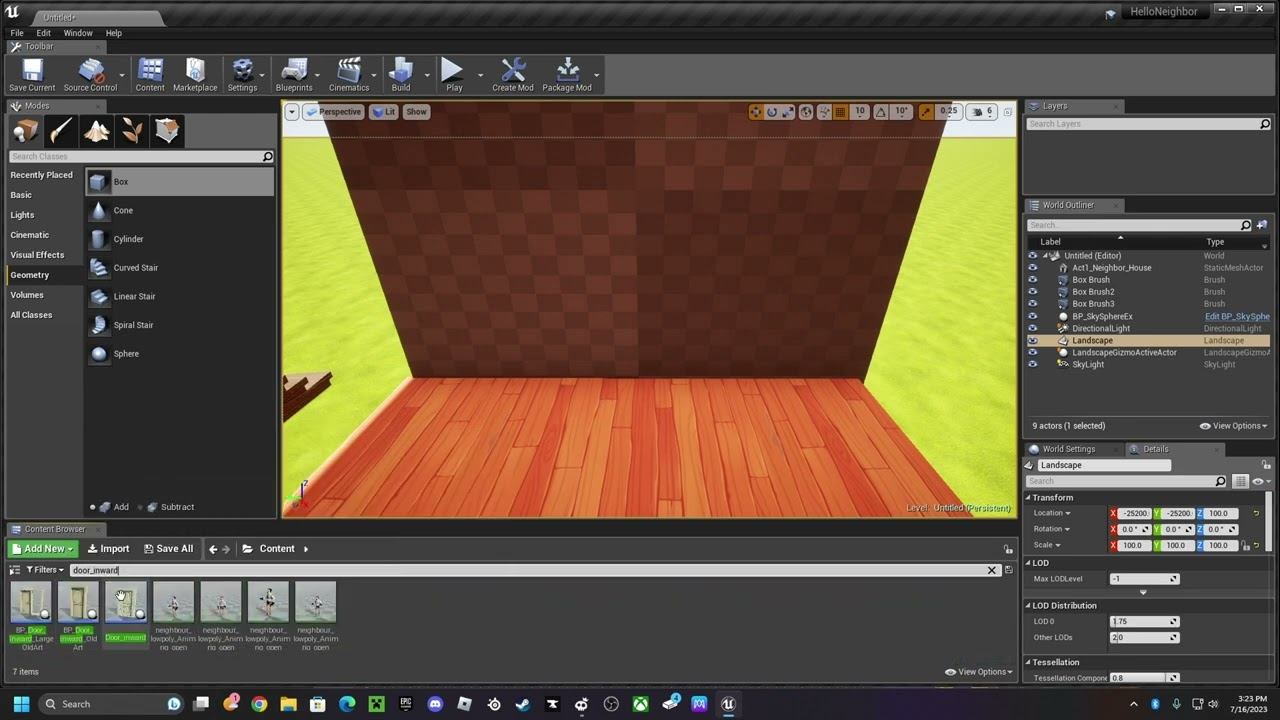The image size is (1280, 720).
Task: Open Source Control from the toolbar
Action: (x=90, y=75)
